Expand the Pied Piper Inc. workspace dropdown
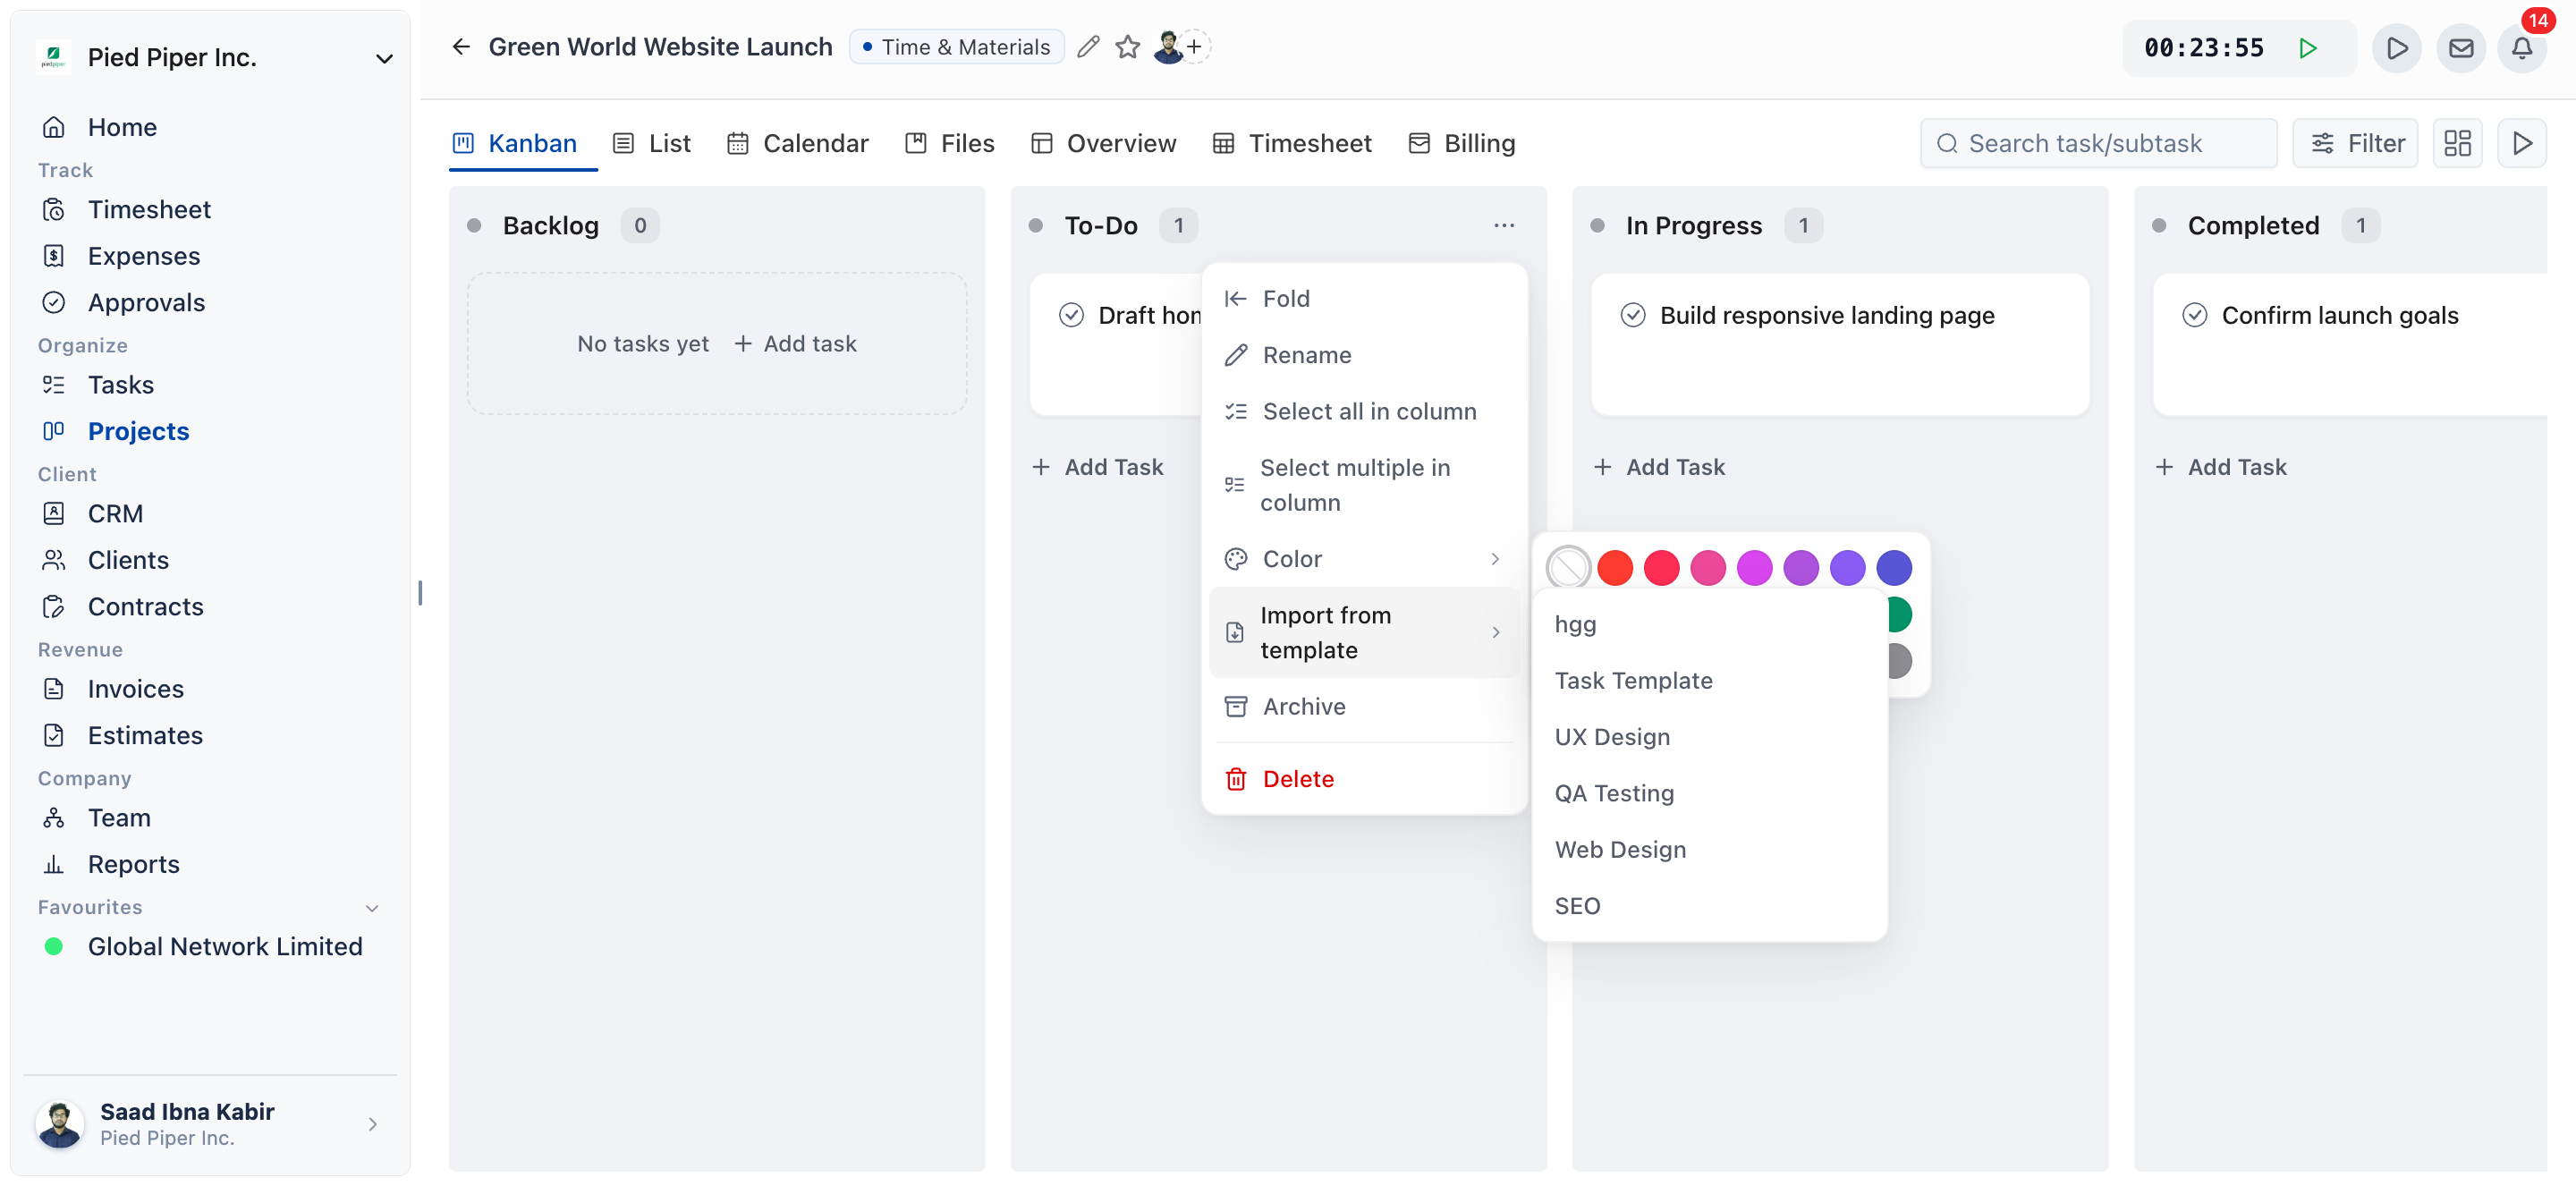 (x=383, y=58)
